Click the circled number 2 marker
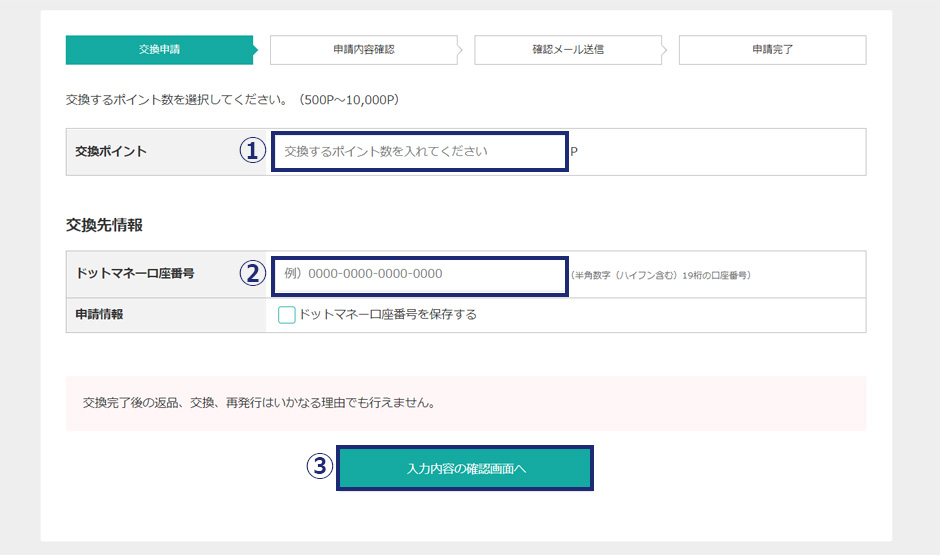The width and height of the screenshot is (940, 555). (x=252, y=274)
